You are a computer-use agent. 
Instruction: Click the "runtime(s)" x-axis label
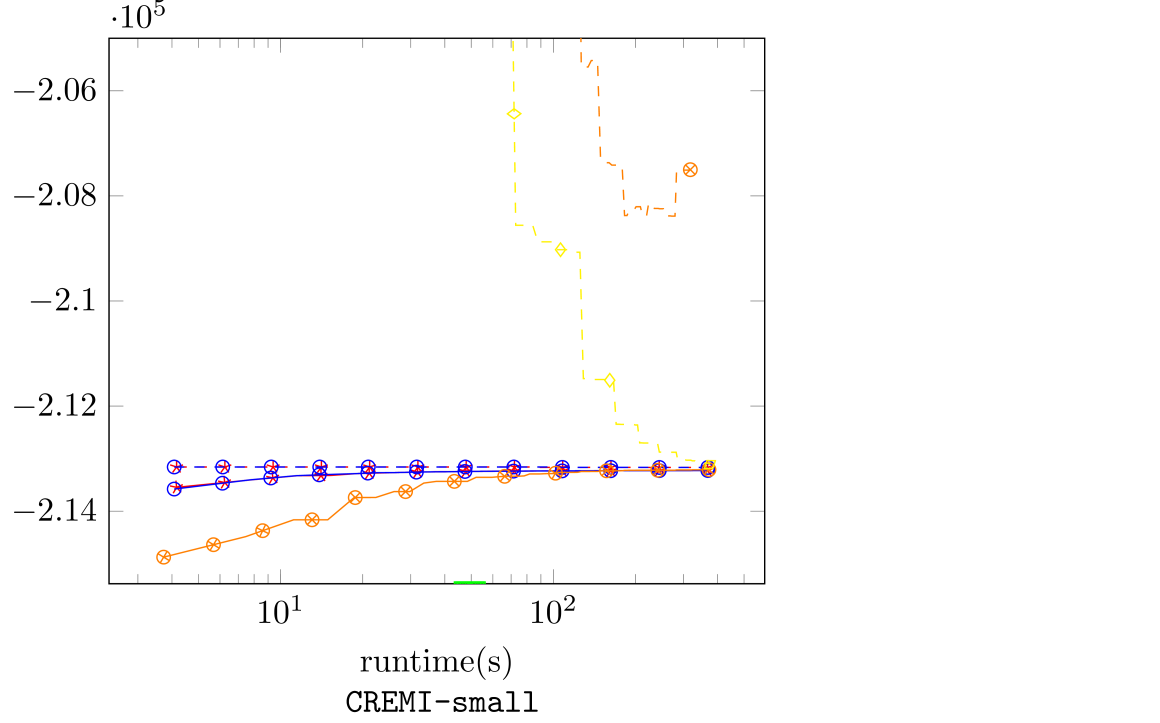click(x=436, y=662)
